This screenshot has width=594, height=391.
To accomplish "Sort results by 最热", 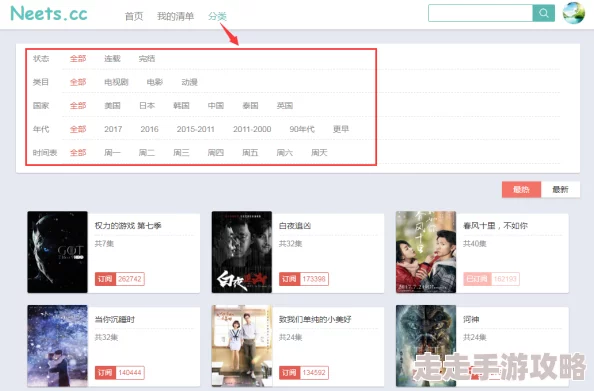I will pos(521,189).
